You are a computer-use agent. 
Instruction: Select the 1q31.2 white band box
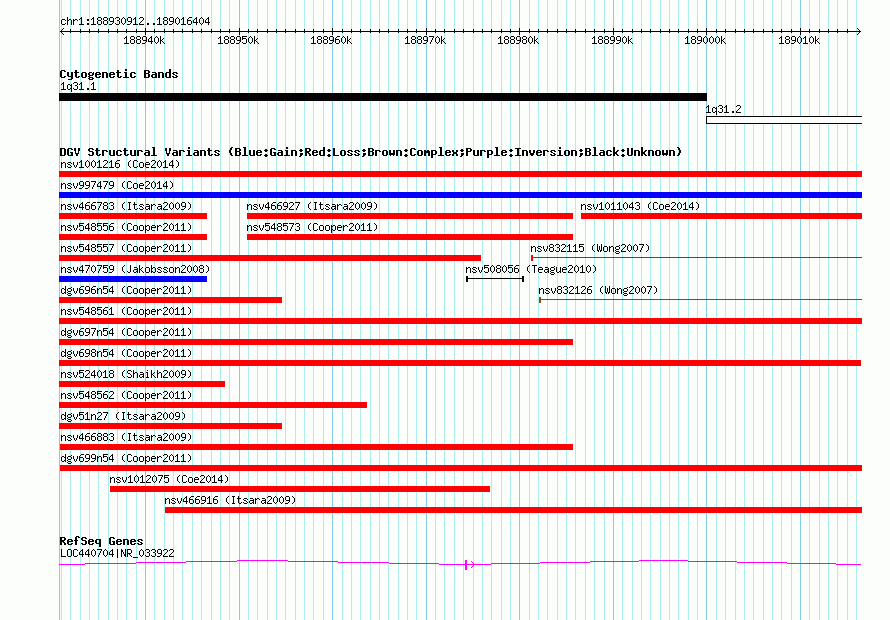[x=784, y=120]
